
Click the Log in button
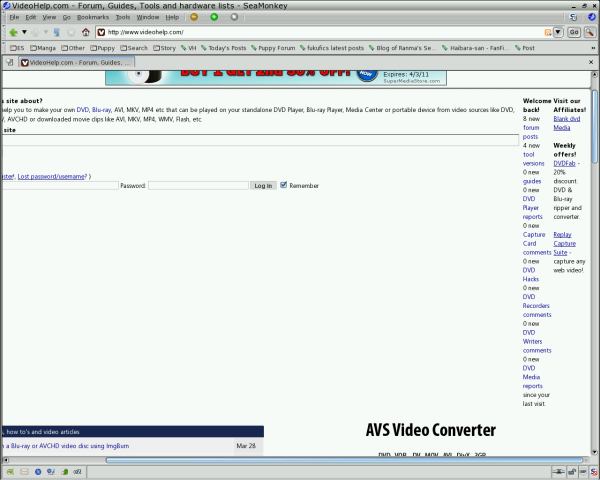point(263,186)
